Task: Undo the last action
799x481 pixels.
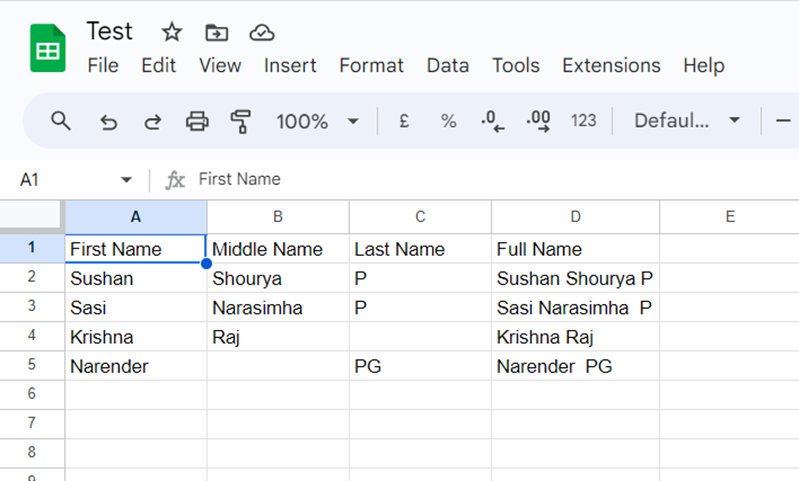Action: tap(108, 122)
